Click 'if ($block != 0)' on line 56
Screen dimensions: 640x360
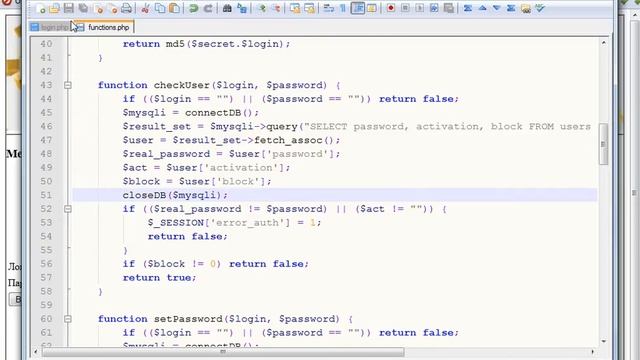pyautogui.click(x=172, y=264)
